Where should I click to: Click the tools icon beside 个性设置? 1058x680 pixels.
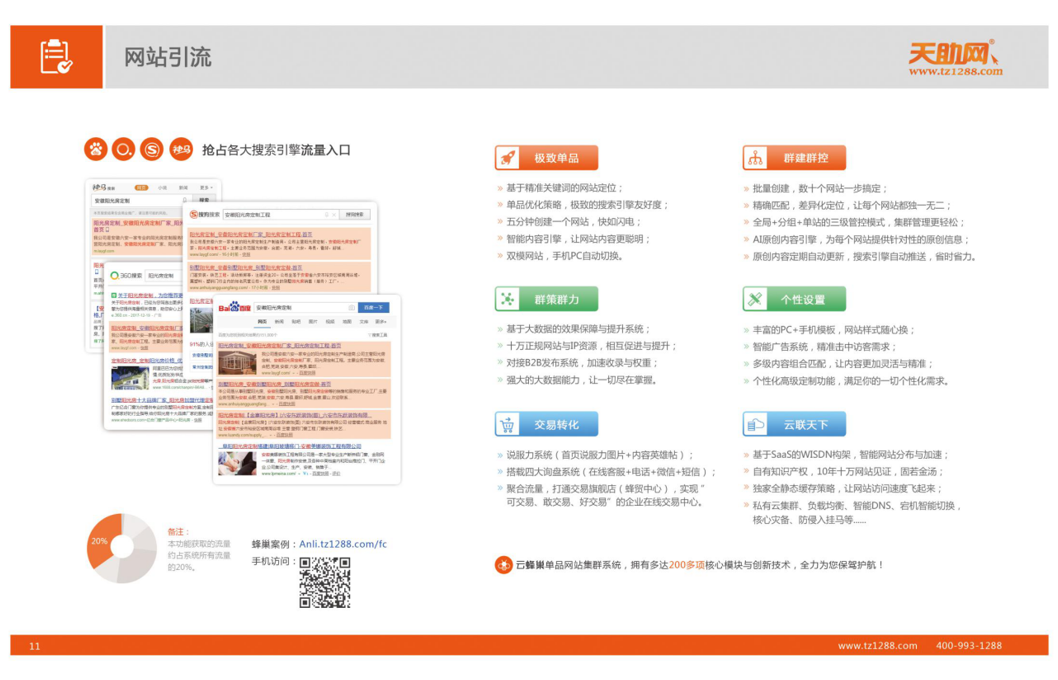(x=754, y=299)
